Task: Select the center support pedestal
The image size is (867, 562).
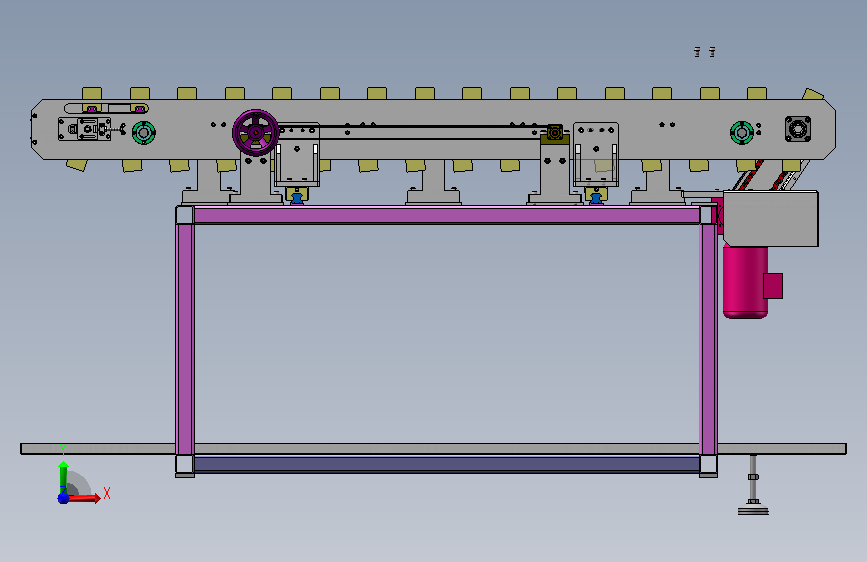Action: tap(434, 183)
